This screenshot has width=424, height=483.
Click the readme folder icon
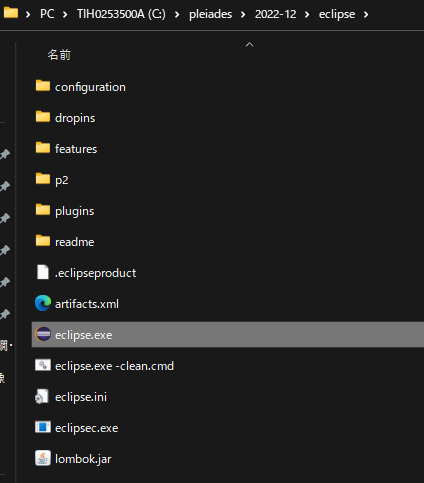(x=43, y=241)
